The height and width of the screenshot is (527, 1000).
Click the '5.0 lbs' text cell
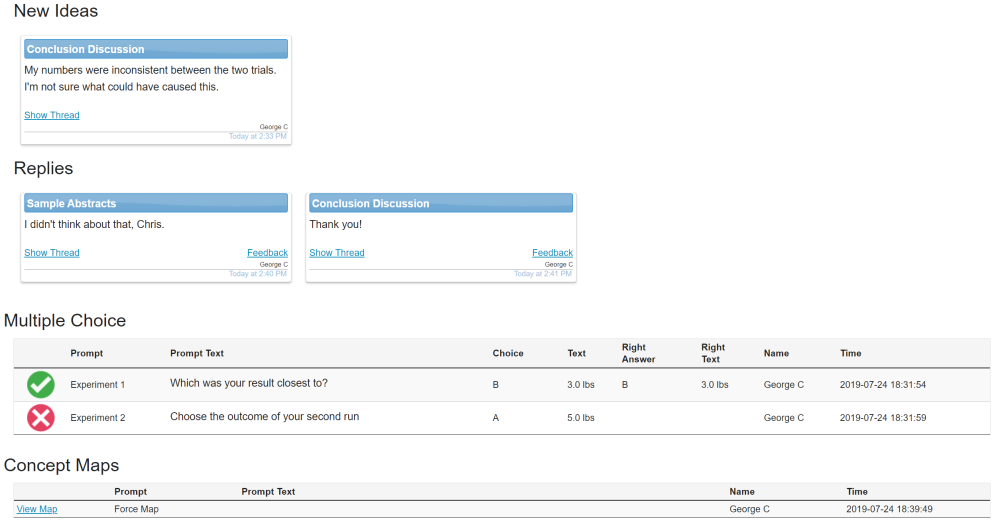tap(581, 418)
